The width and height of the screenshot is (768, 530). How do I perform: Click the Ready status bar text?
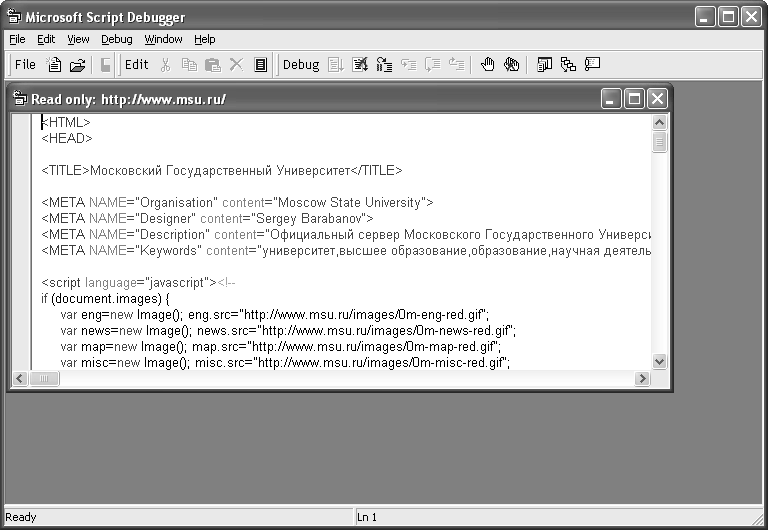click(21, 517)
